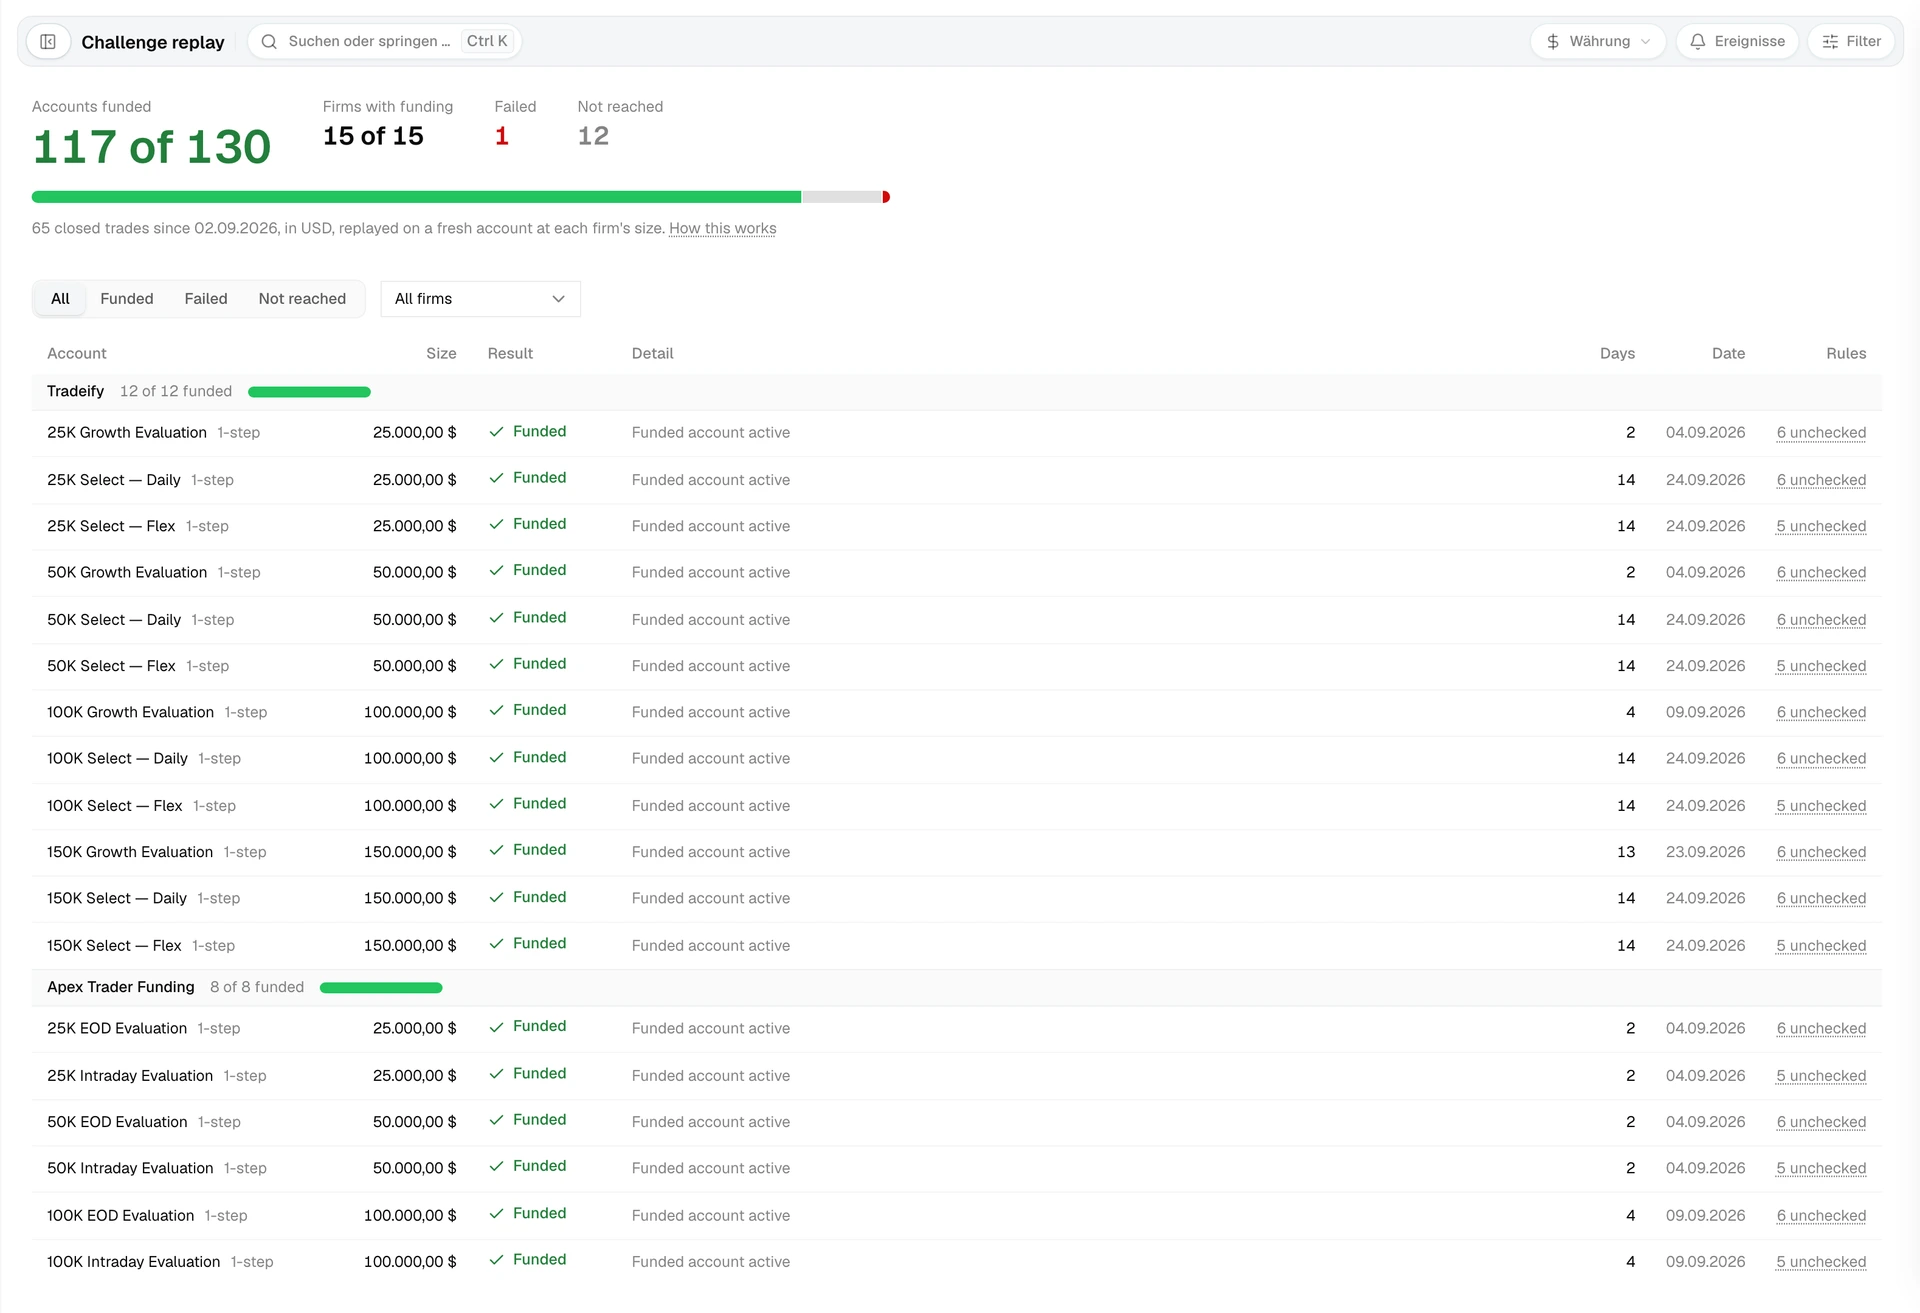The width and height of the screenshot is (1920, 1313).
Task: Switch to the Funded tab
Action: coord(127,299)
